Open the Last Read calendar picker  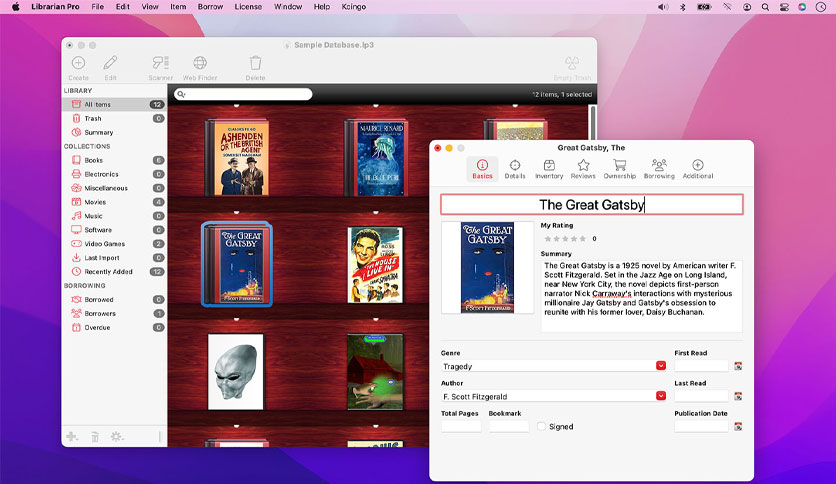coord(738,396)
